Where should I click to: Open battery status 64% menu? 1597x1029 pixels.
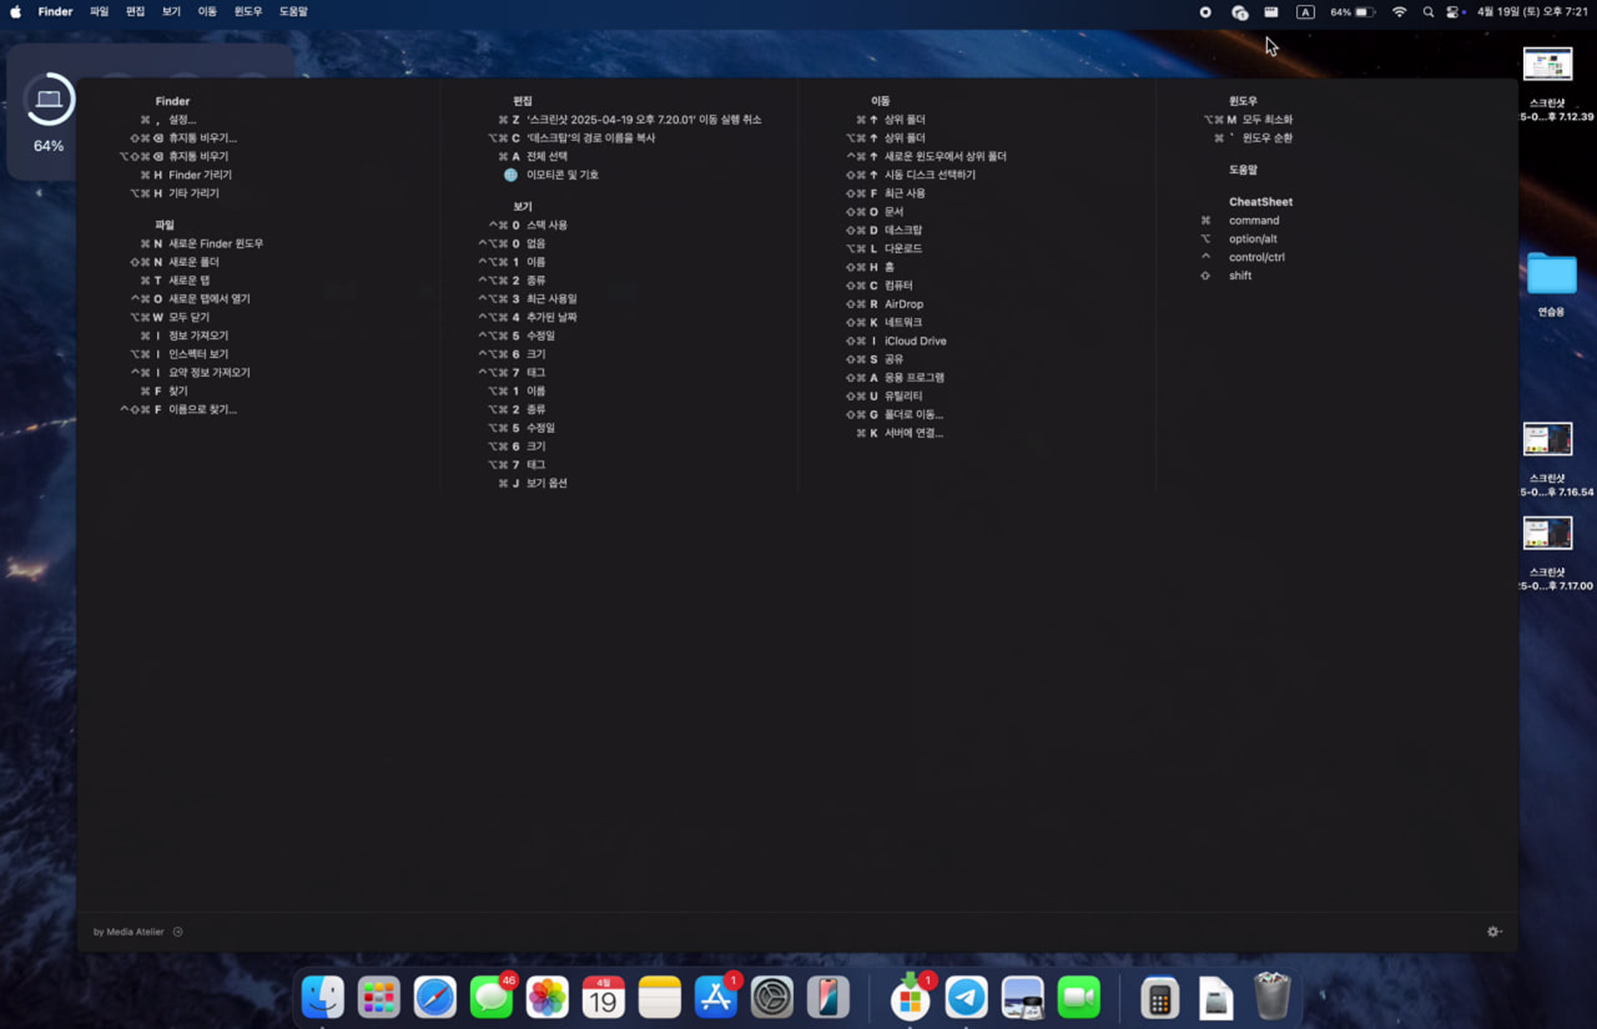[x=1352, y=12]
